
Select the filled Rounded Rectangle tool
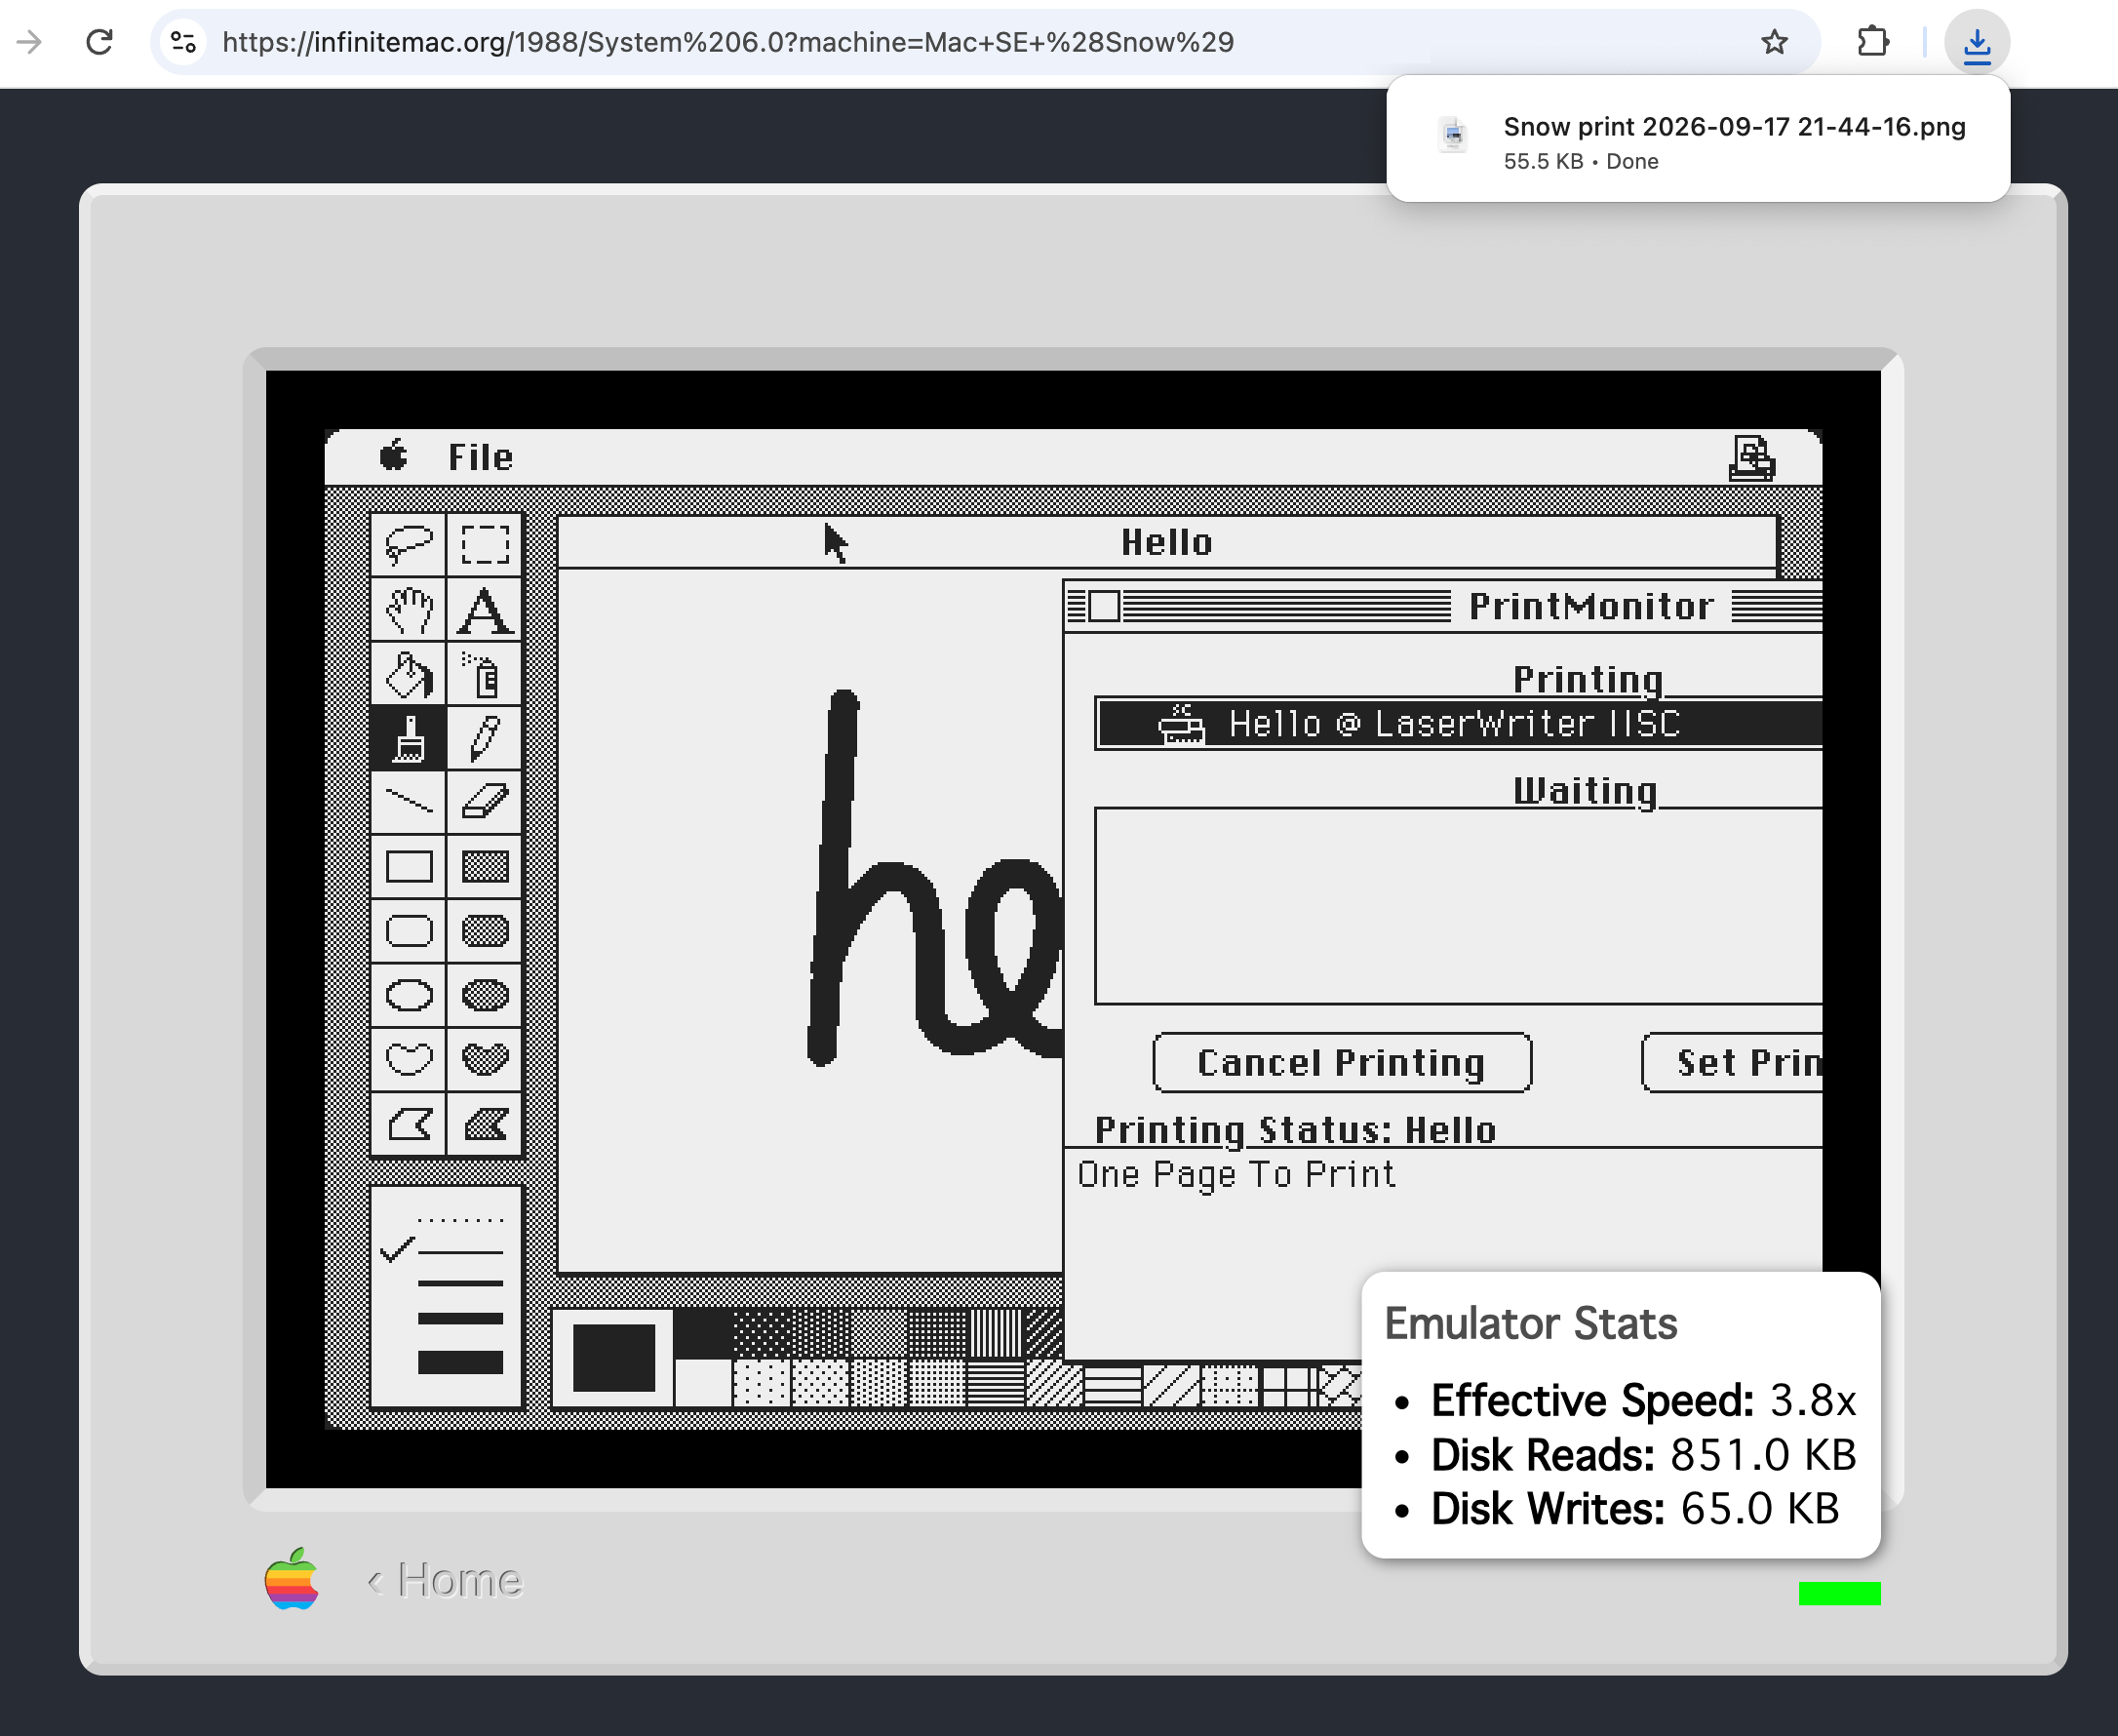[x=485, y=931]
